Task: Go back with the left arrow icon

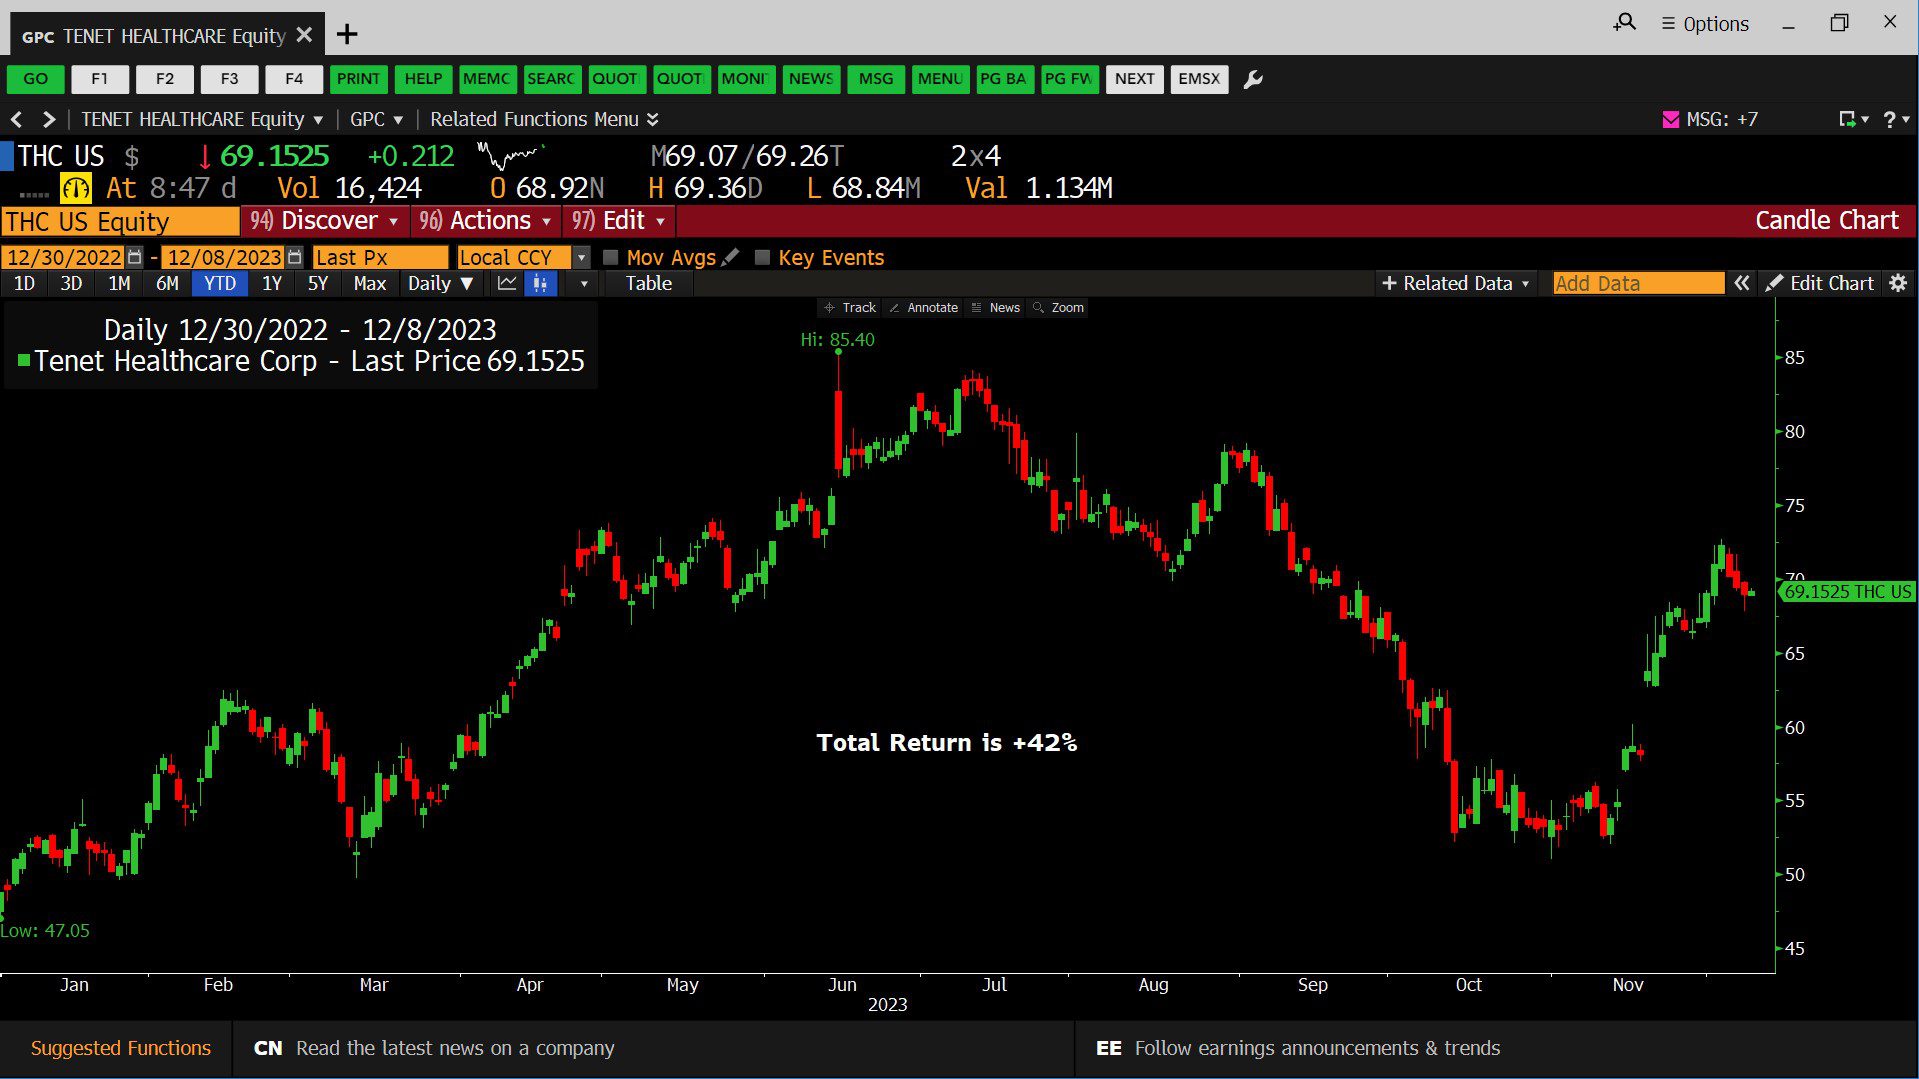Action: (x=16, y=119)
